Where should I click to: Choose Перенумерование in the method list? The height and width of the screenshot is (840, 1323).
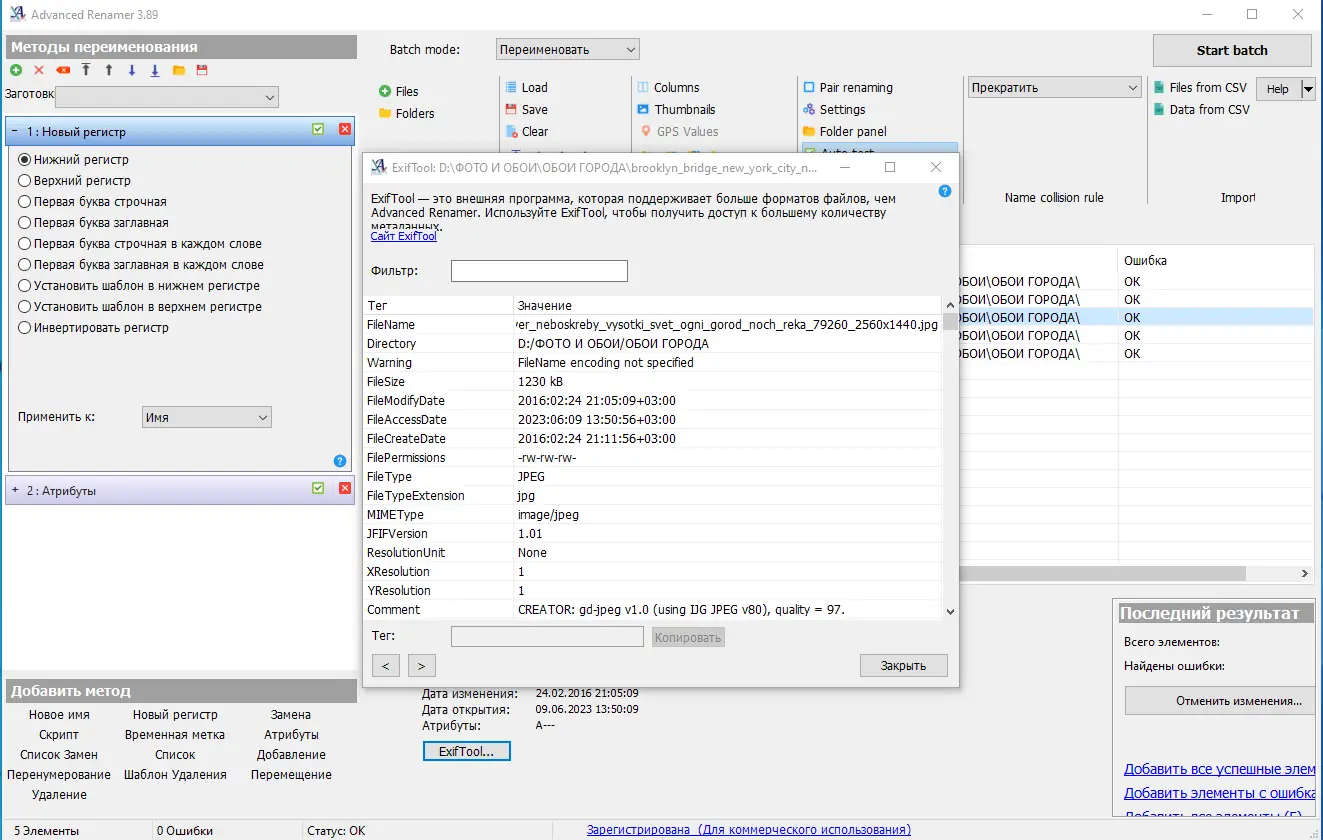point(59,774)
